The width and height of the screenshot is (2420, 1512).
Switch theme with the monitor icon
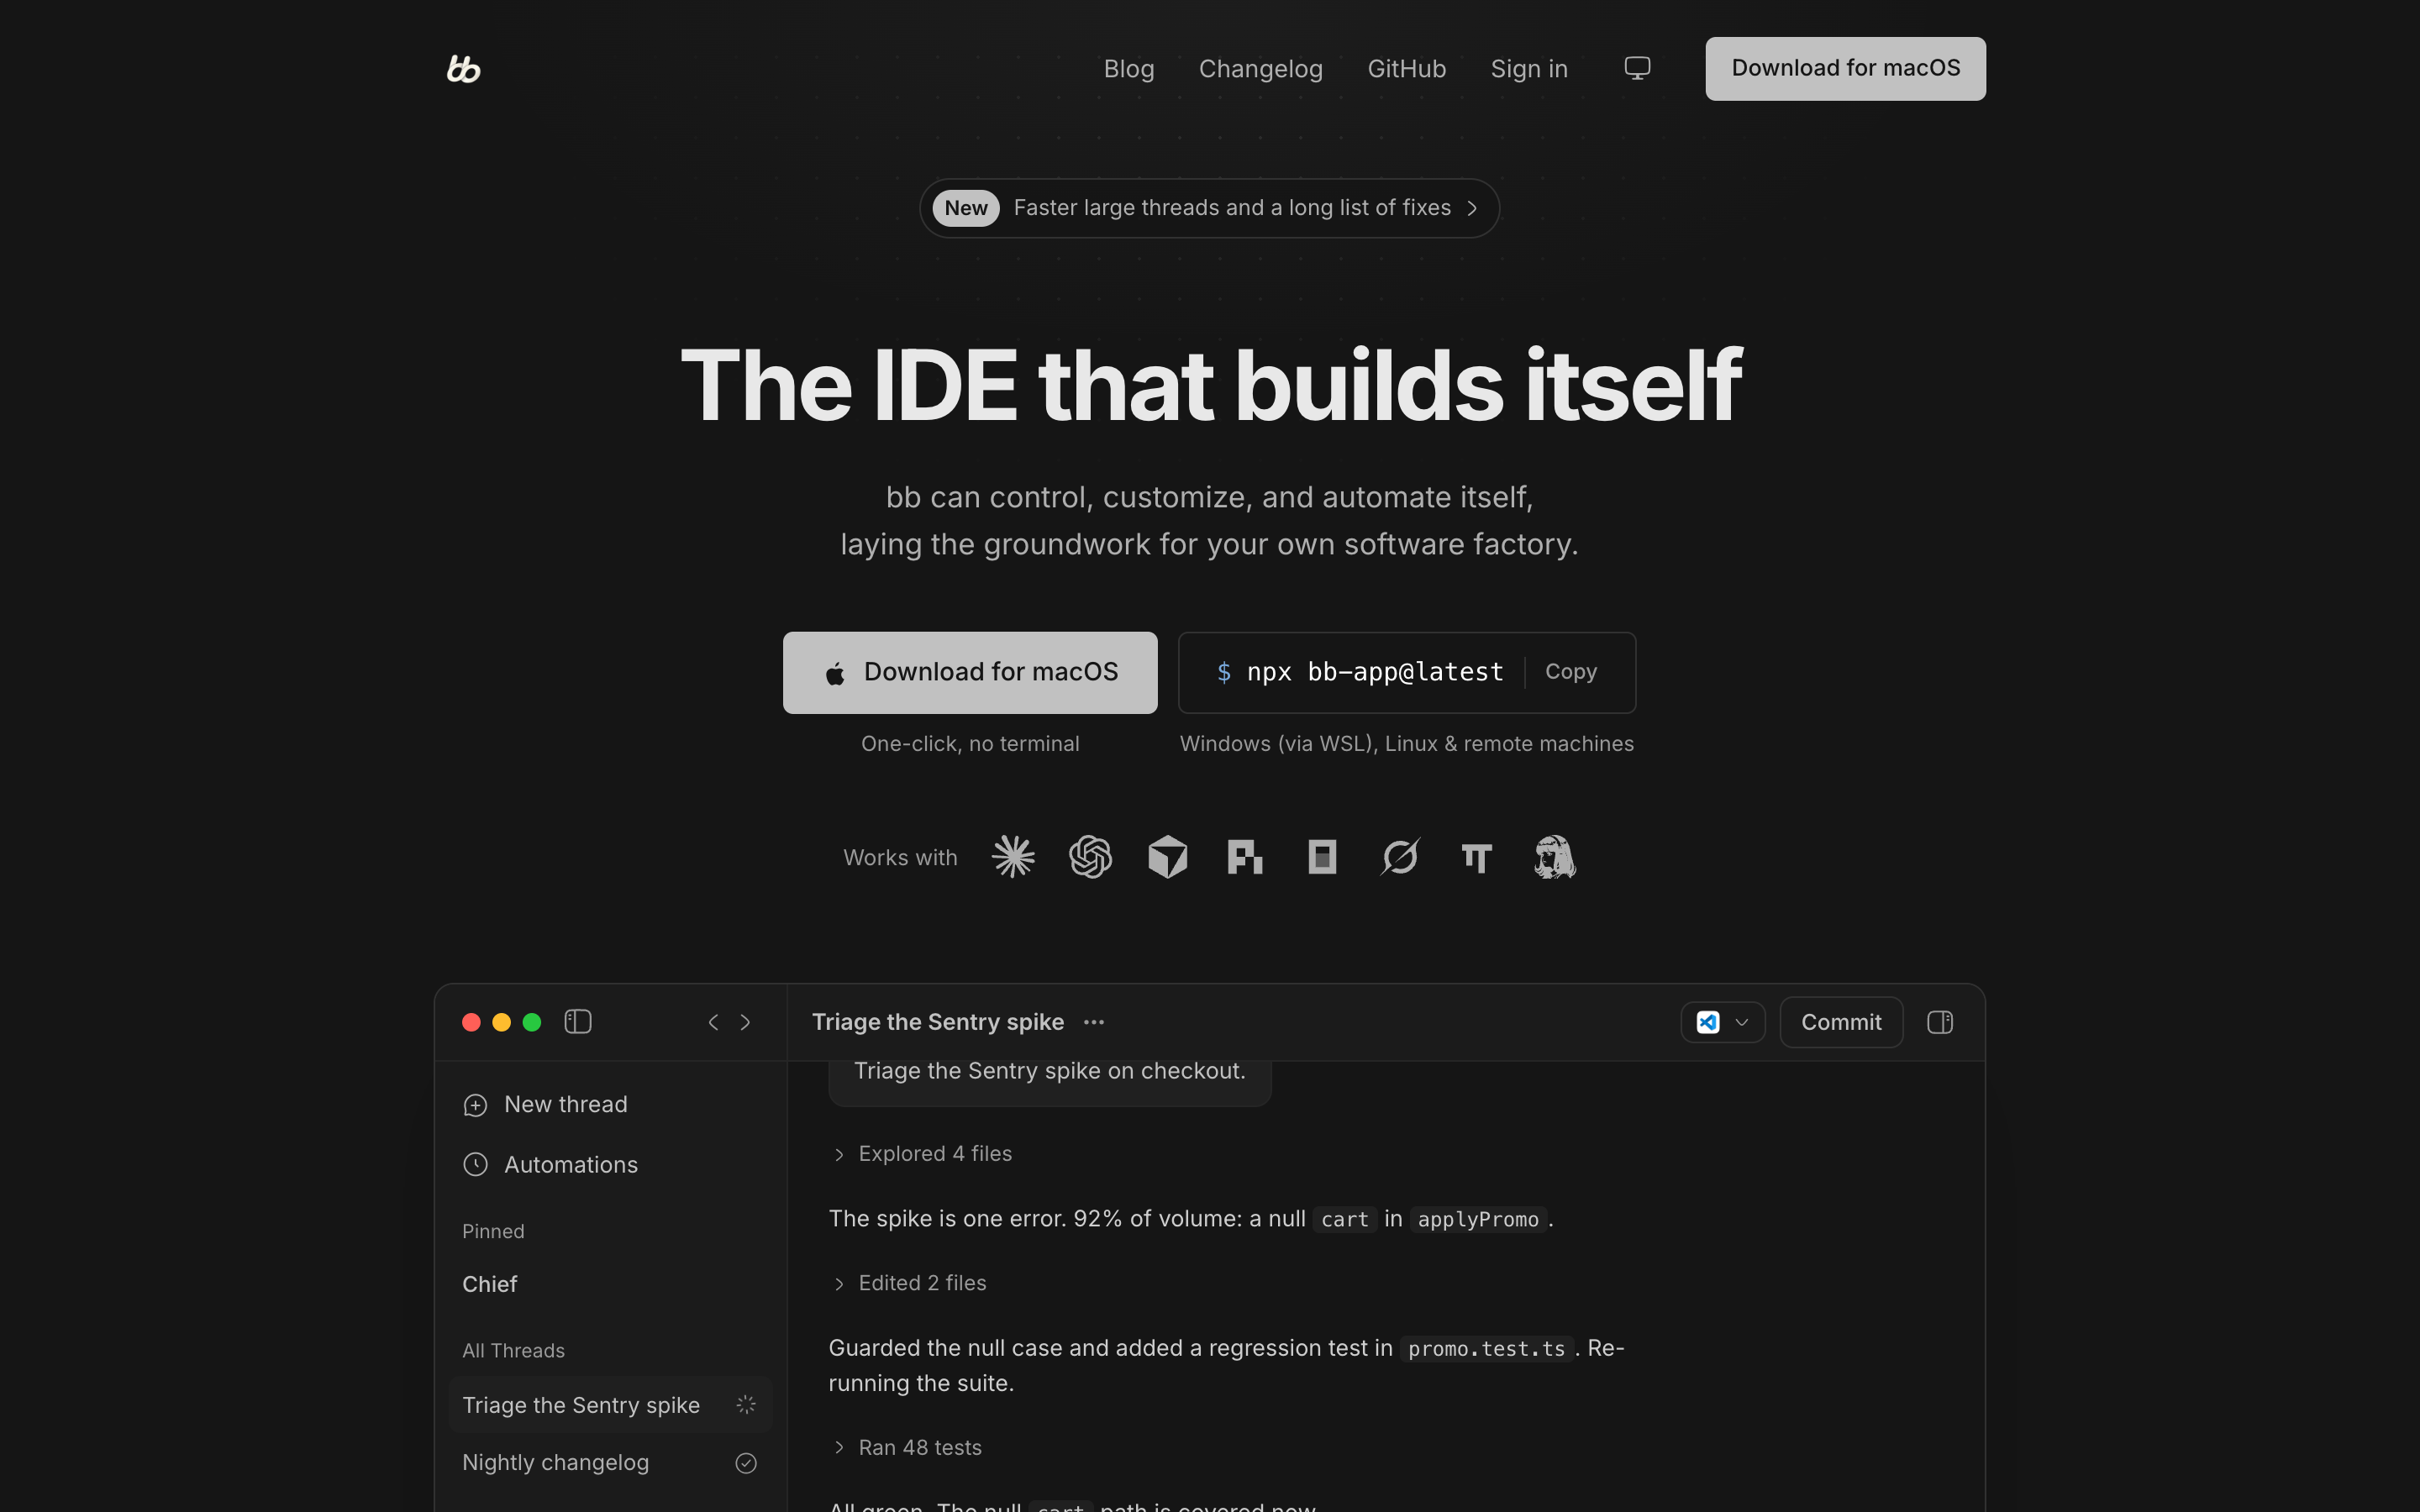(1637, 68)
